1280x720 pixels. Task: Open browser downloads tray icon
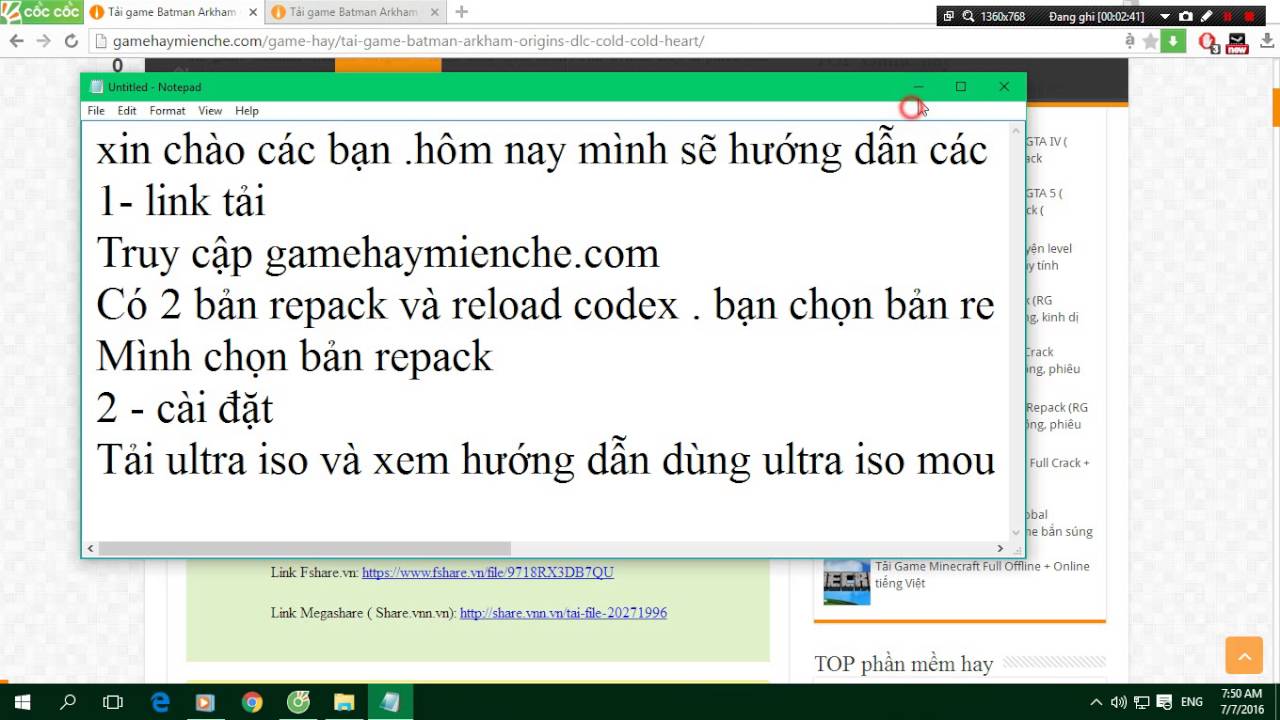click(x=1265, y=41)
